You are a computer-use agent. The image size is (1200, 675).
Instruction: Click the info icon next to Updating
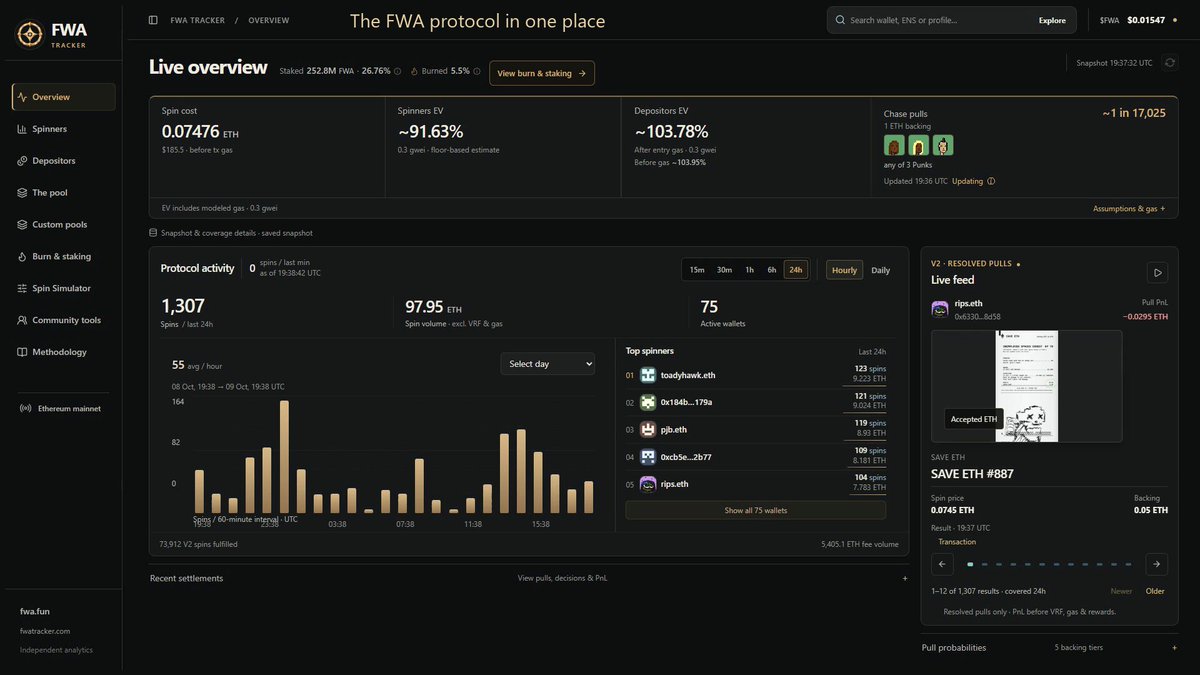pos(991,182)
